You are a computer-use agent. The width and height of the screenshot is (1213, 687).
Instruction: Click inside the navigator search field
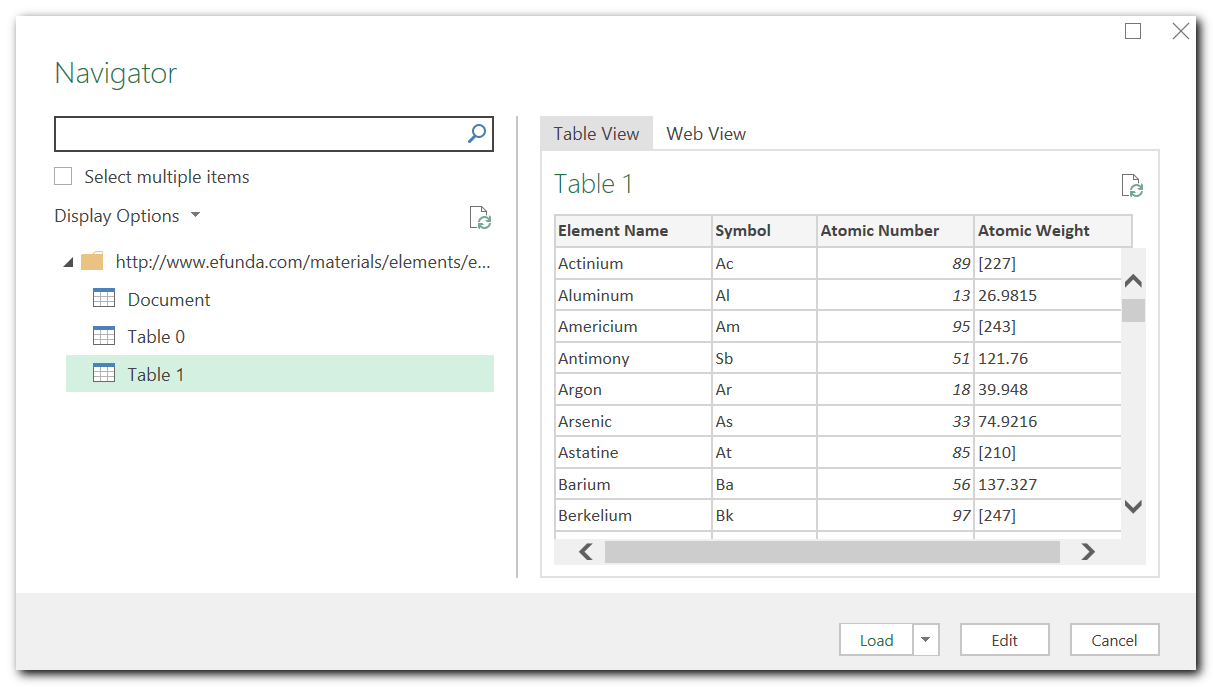(x=250, y=133)
